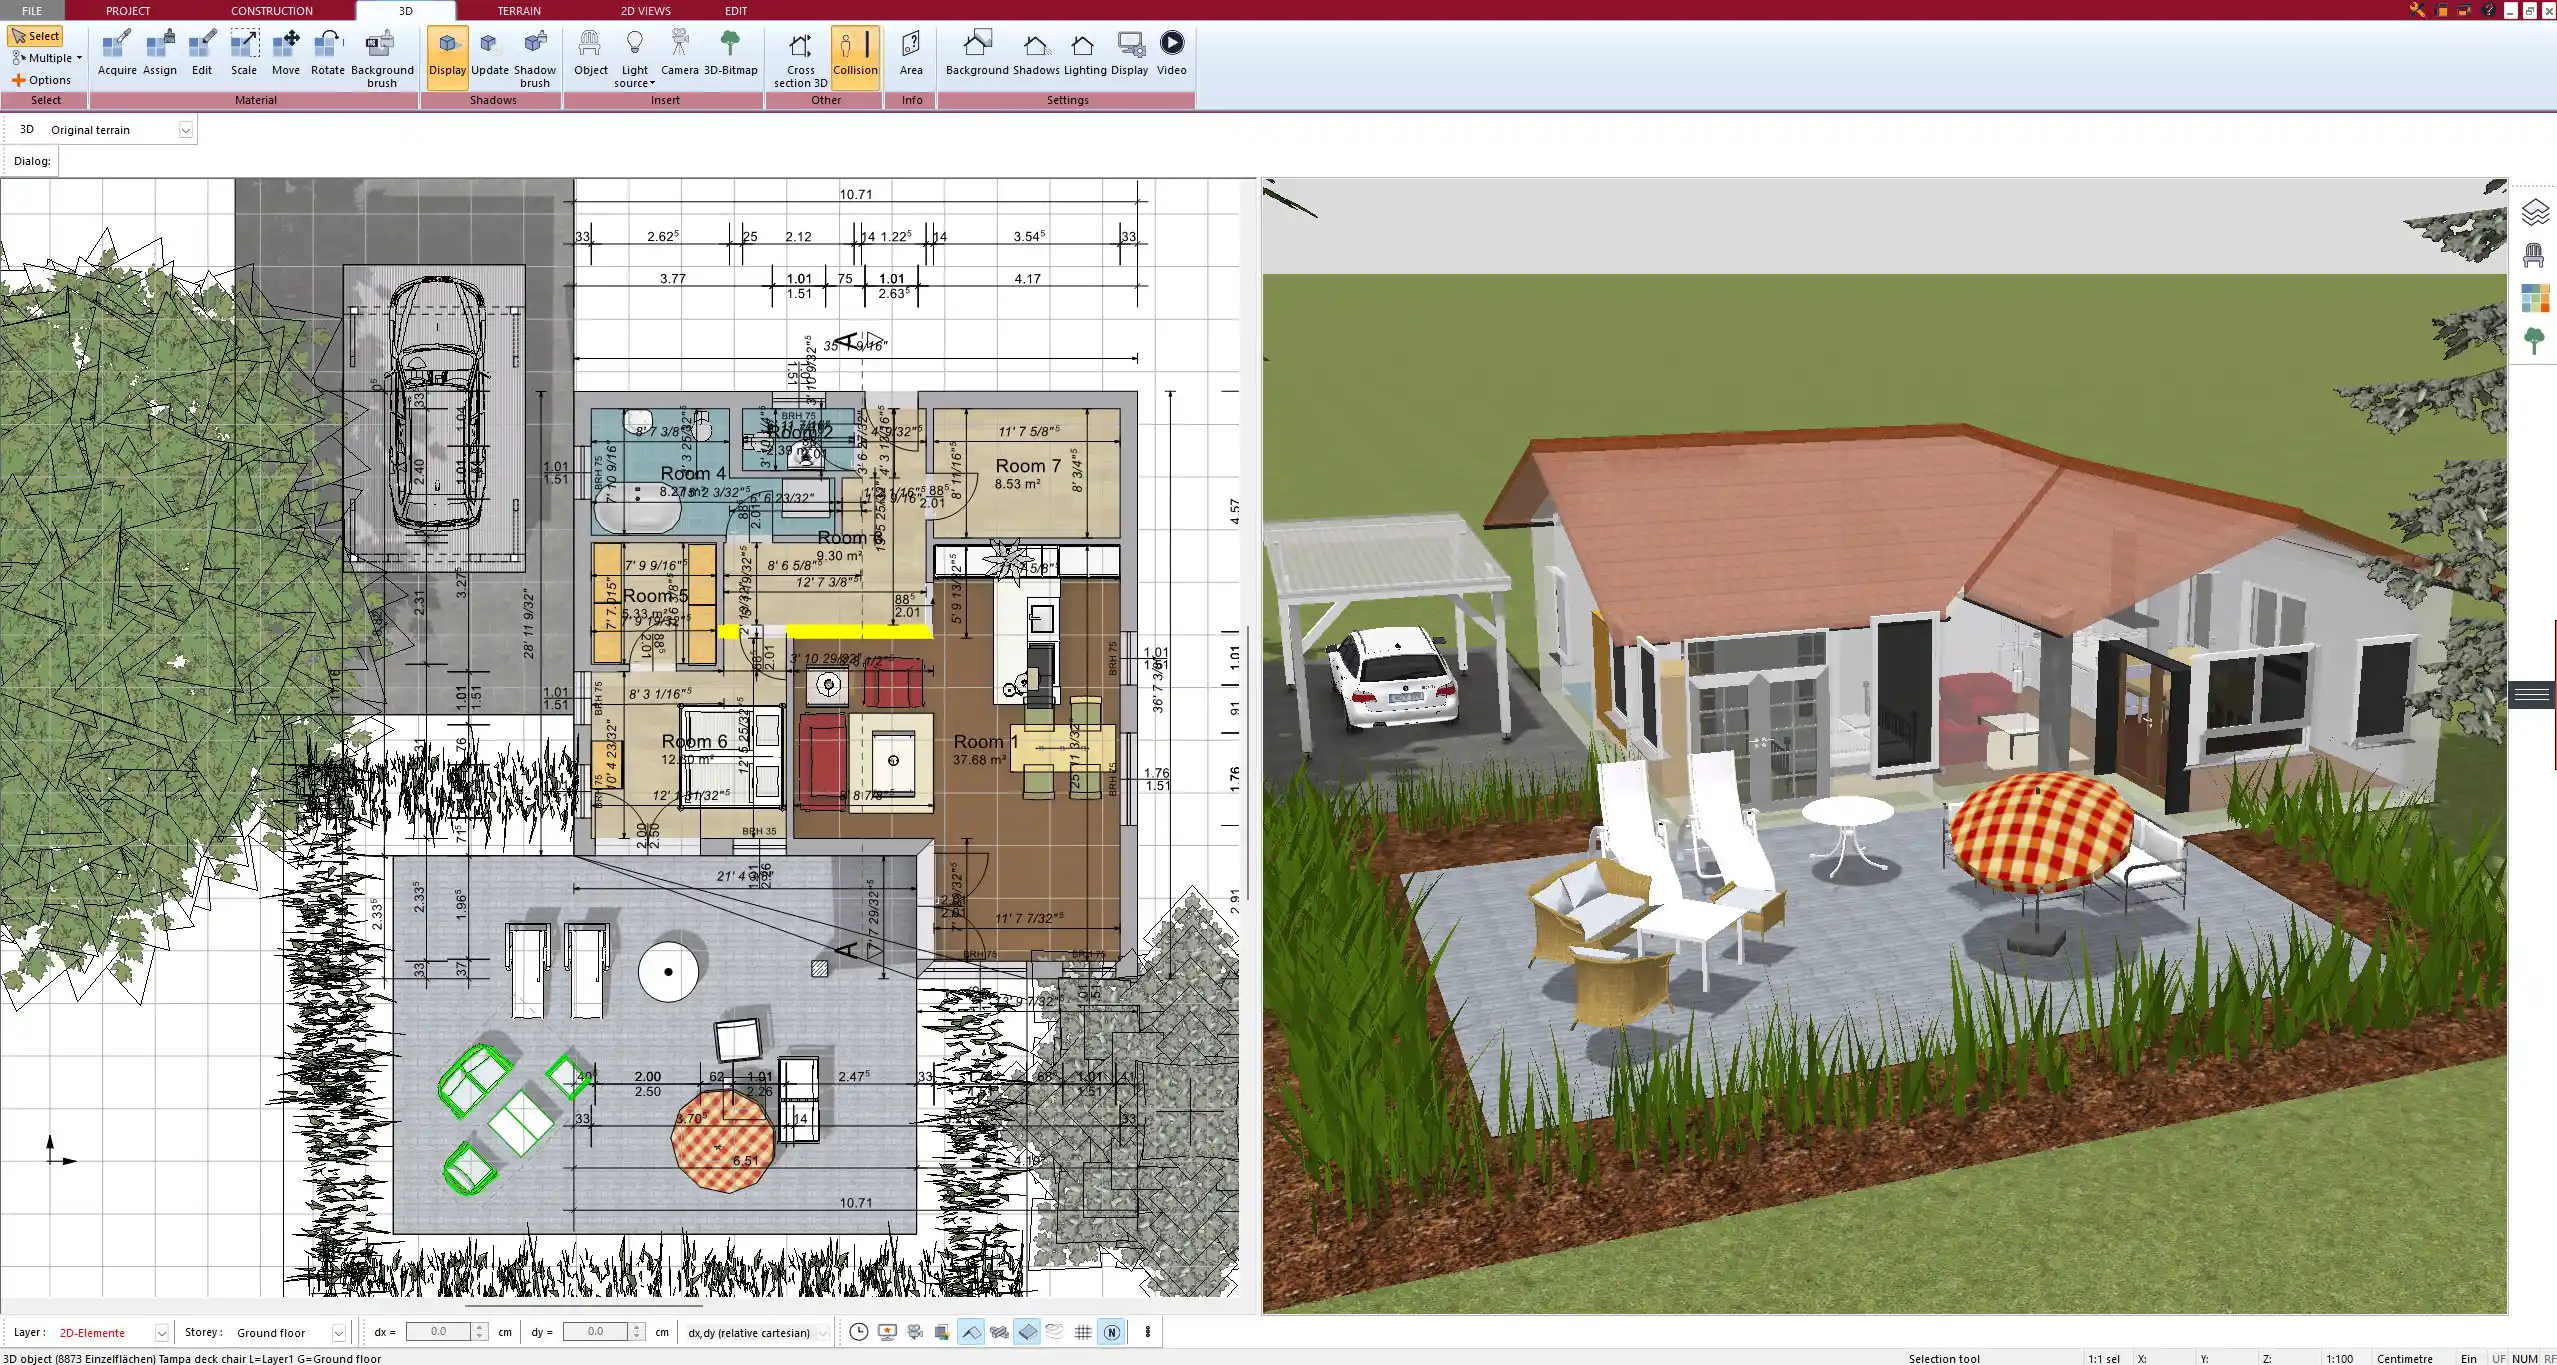Viewport: 2557px width, 1365px height.
Task: Click the film camera icon in bottom toolbar
Action: pyautogui.click(x=915, y=1332)
